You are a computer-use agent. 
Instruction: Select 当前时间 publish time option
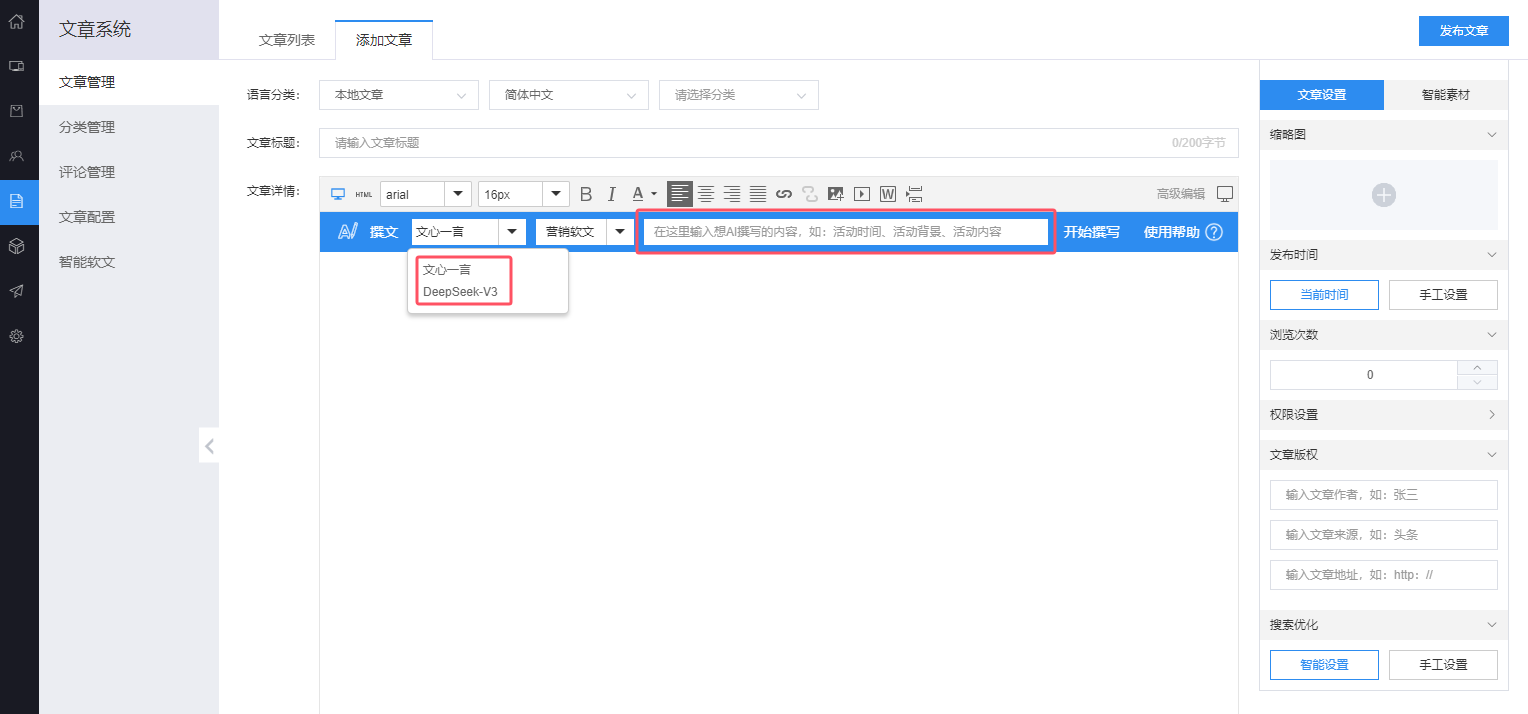coord(1324,295)
